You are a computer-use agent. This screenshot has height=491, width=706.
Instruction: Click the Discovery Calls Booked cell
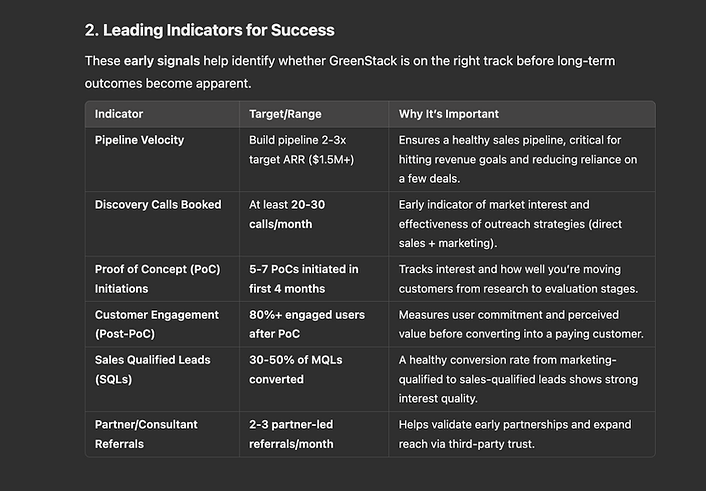point(158,205)
